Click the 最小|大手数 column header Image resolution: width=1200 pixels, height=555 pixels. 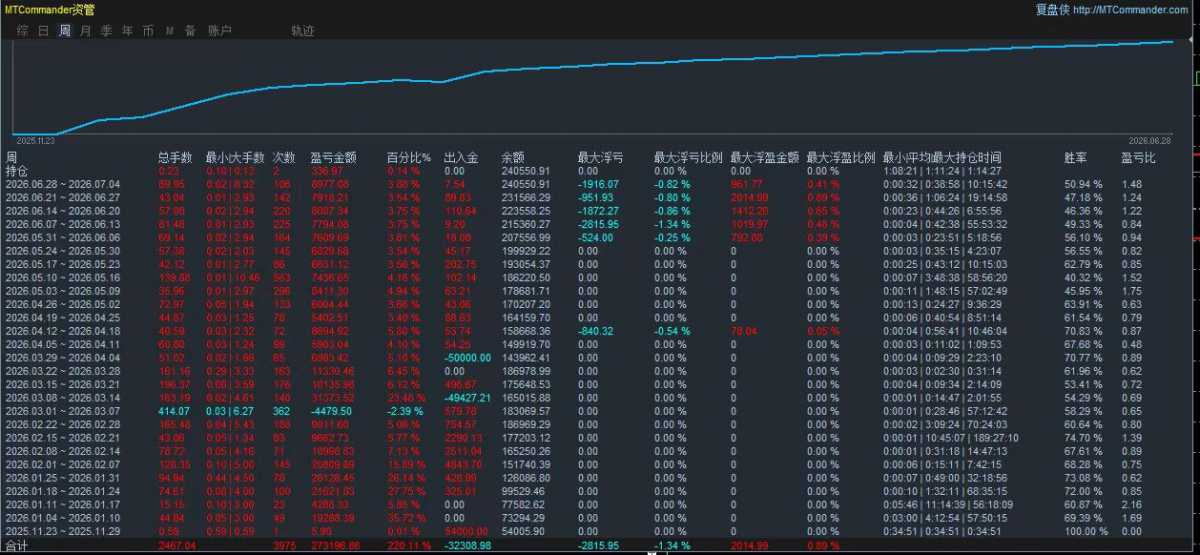[x=235, y=158]
